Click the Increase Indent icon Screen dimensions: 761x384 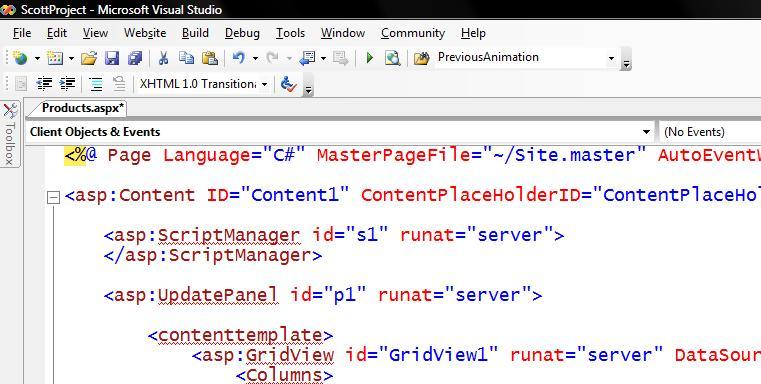click(67, 84)
